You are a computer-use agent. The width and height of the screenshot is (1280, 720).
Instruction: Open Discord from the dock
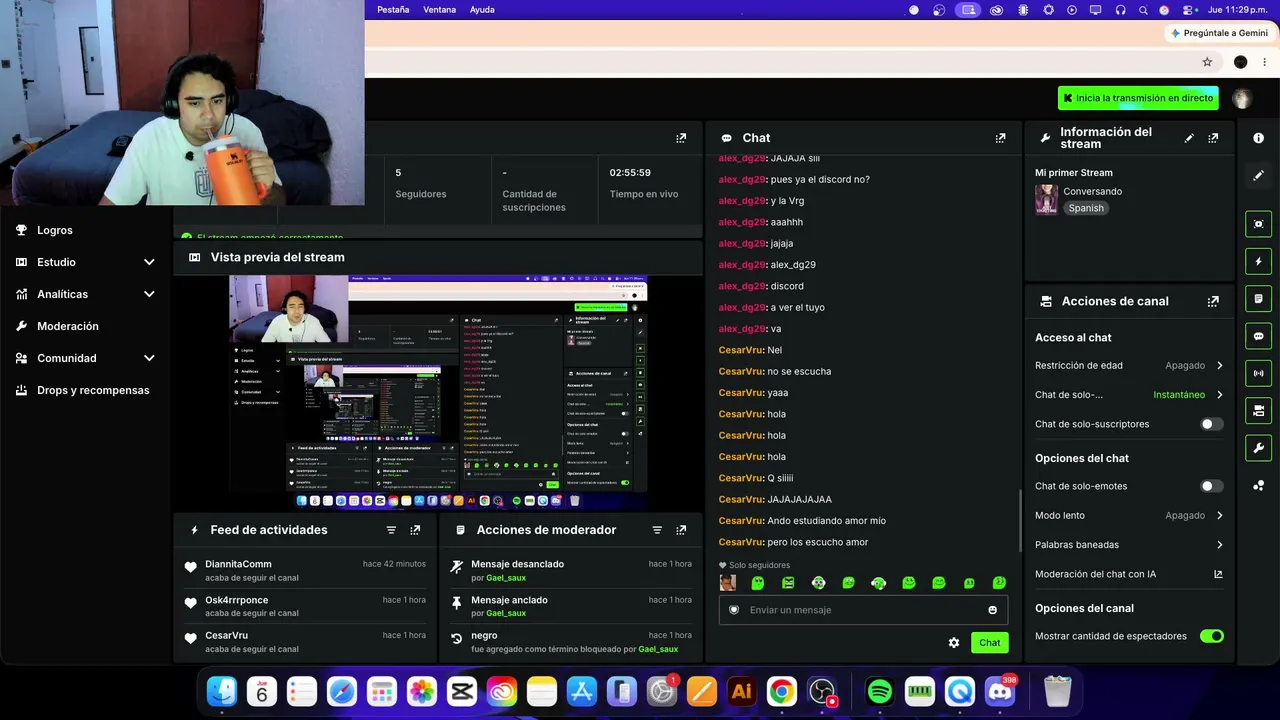tap(1000, 691)
